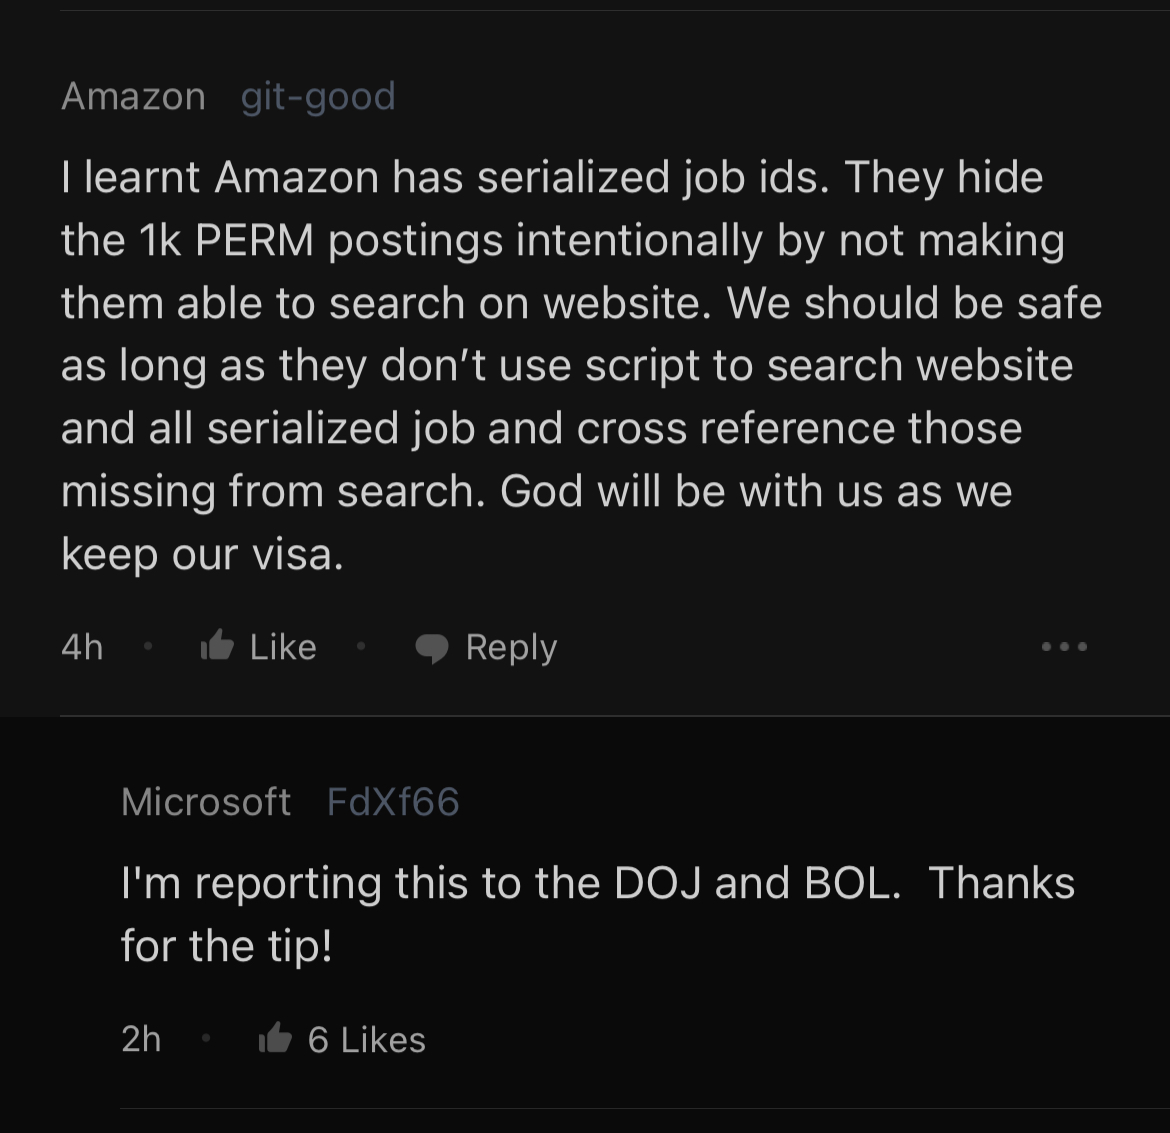Tap the Amazon company tag
This screenshot has height=1133, width=1170.
pyautogui.click(x=133, y=96)
